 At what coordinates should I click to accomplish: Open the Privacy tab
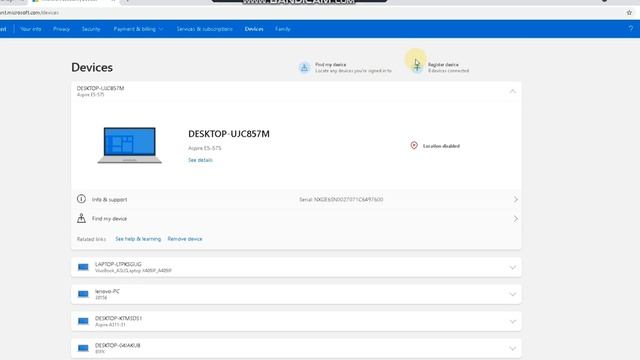coord(61,29)
